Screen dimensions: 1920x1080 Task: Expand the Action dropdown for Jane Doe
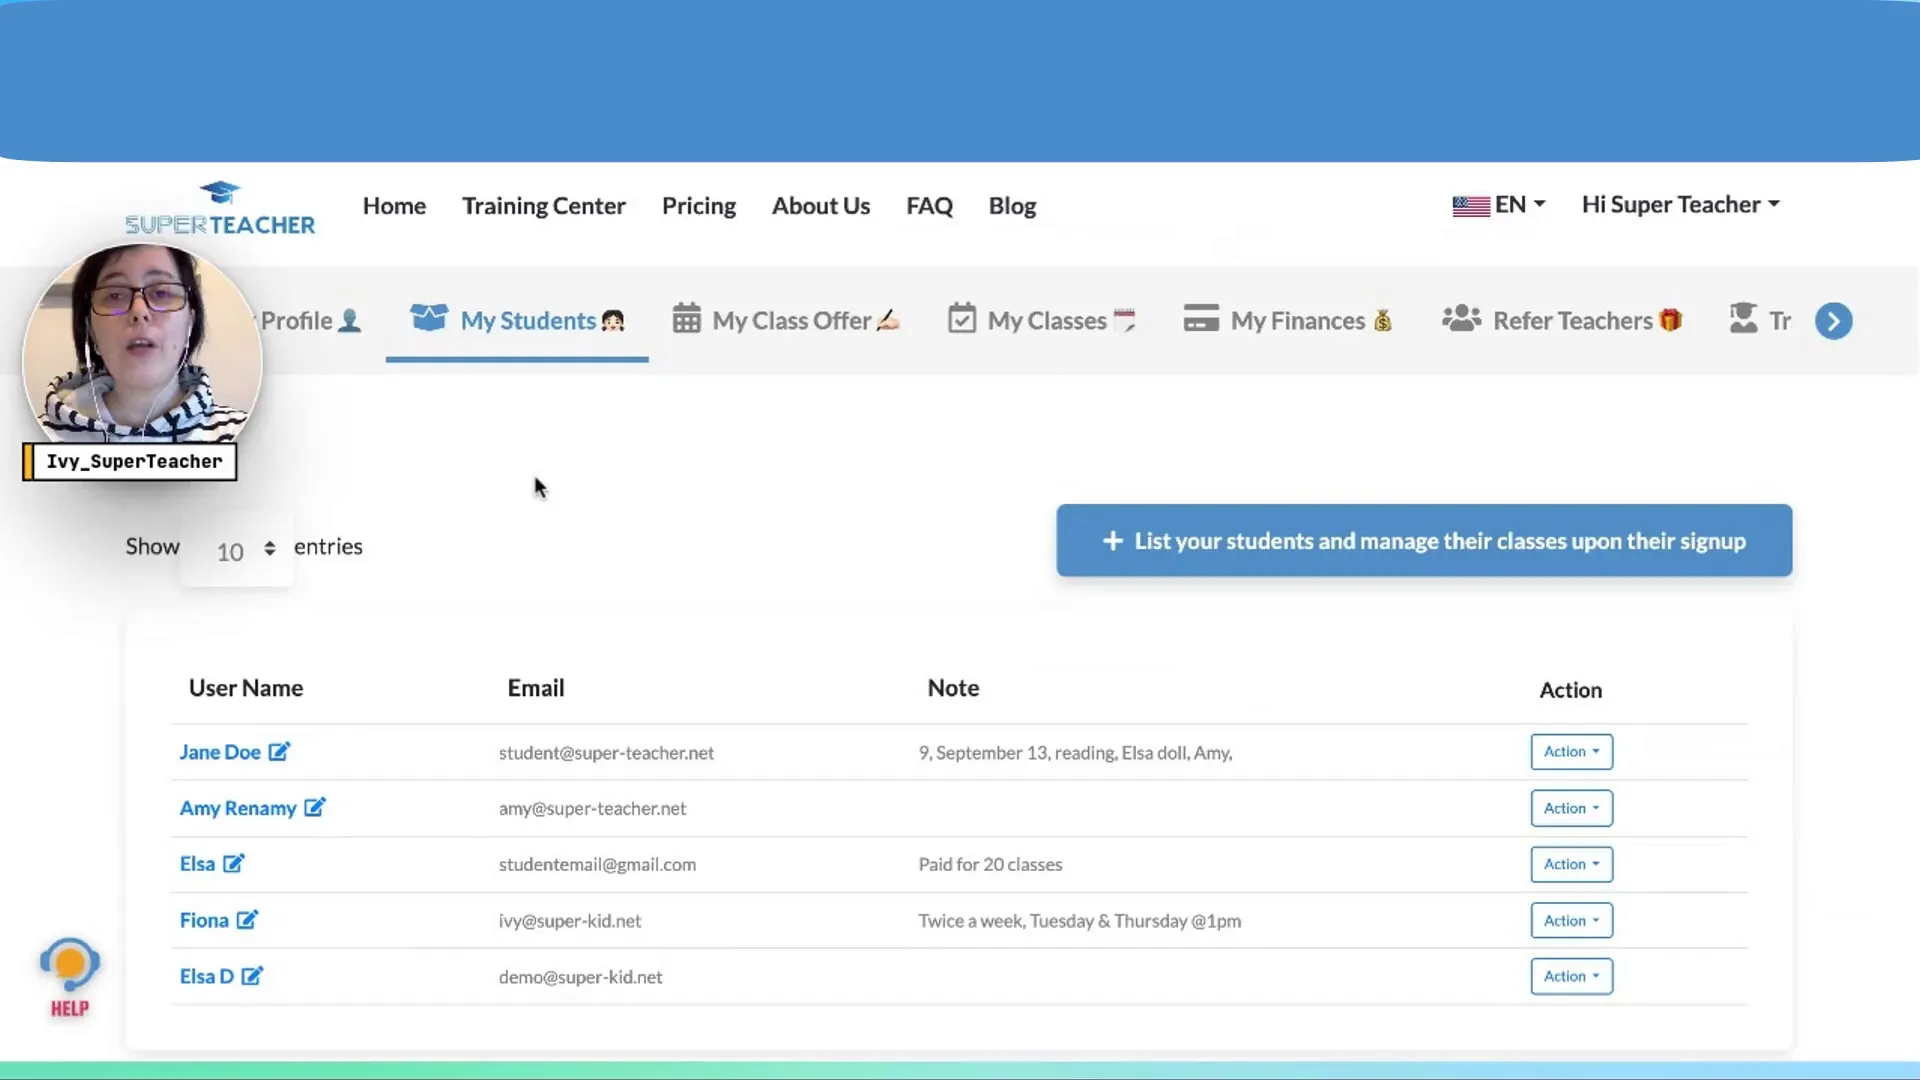point(1571,750)
